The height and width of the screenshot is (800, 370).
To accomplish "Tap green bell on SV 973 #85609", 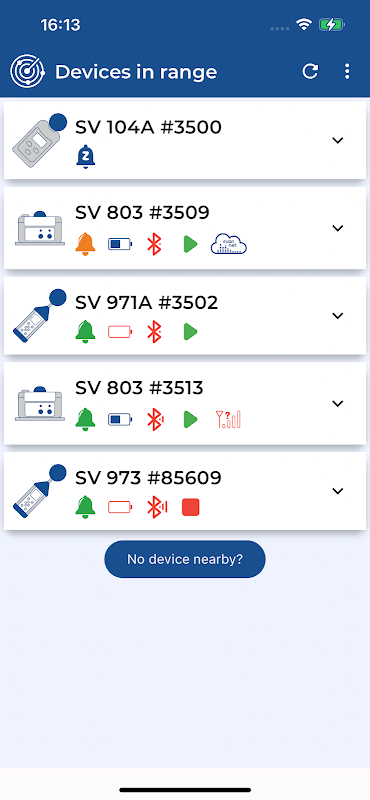I will 86,507.
